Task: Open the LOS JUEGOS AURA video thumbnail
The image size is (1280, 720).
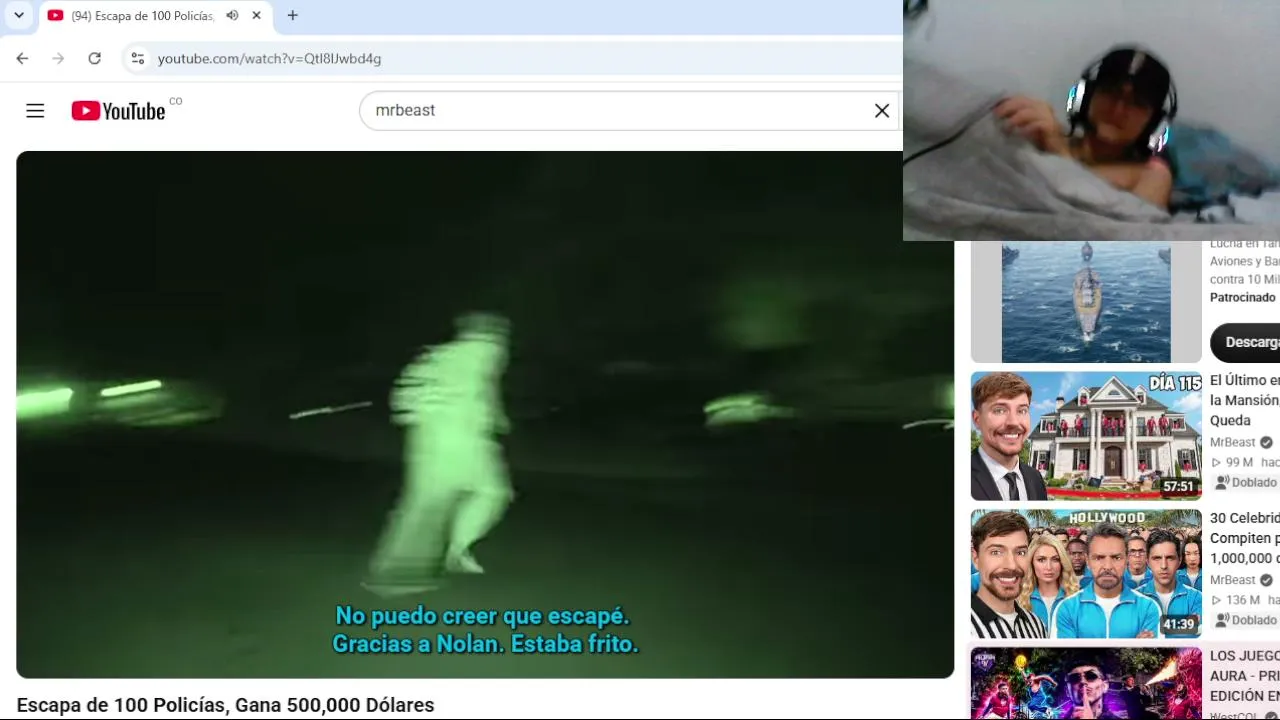Action: click(x=1086, y=684)
